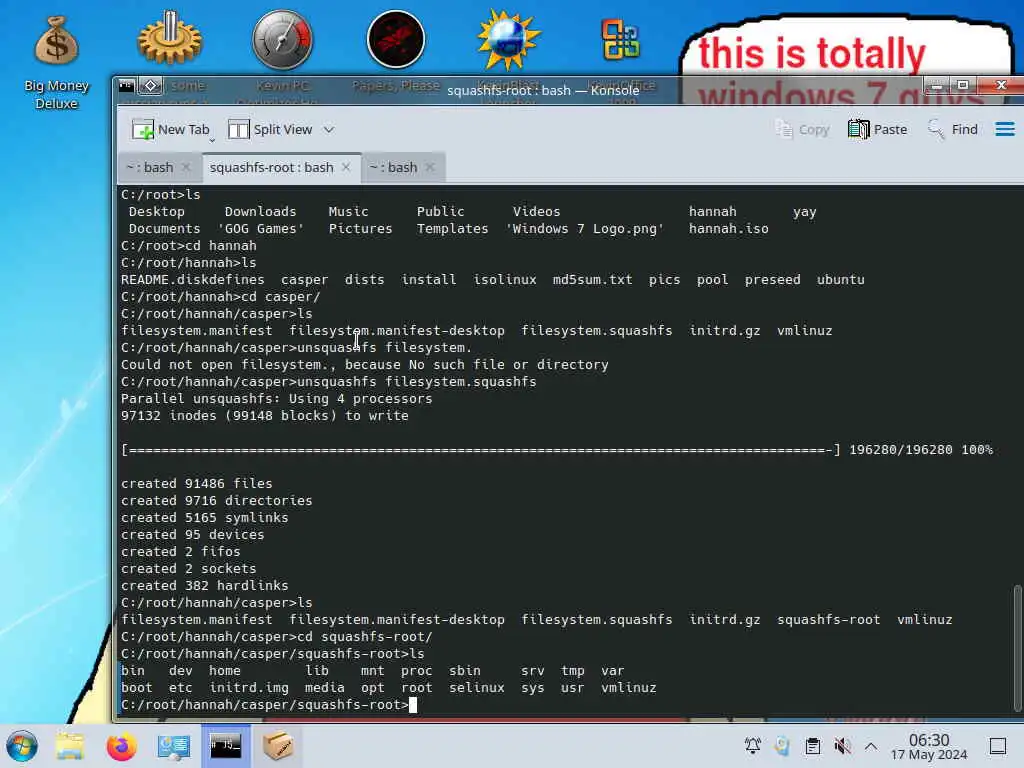
Task: Click the '97132 inodes (99148 blocks) to write' line
Action: (x=264, y=415)
